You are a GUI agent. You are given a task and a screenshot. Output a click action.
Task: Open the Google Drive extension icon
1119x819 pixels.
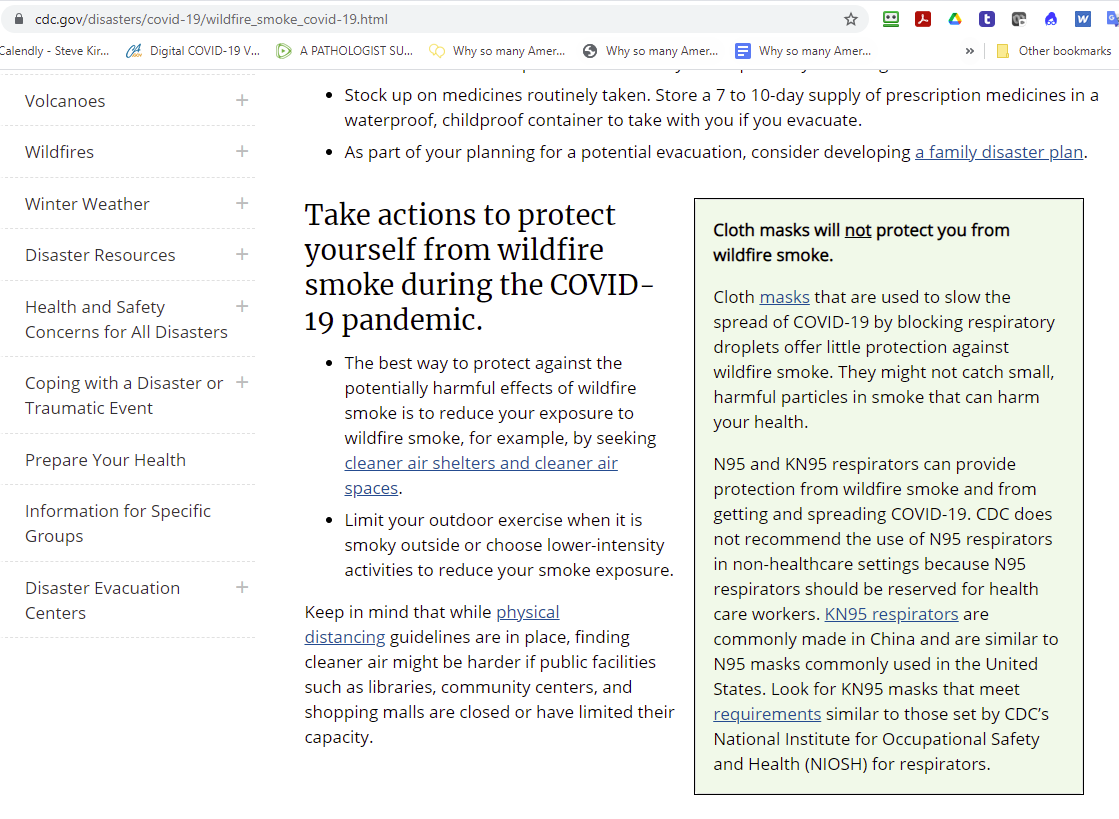pos(955,19)
